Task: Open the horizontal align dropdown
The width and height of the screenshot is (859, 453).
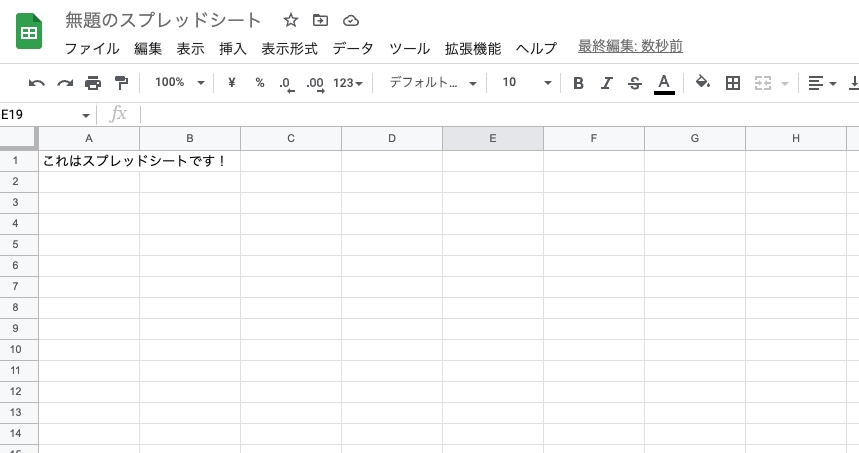Action: pyautogui.click(x=822, y=83)
